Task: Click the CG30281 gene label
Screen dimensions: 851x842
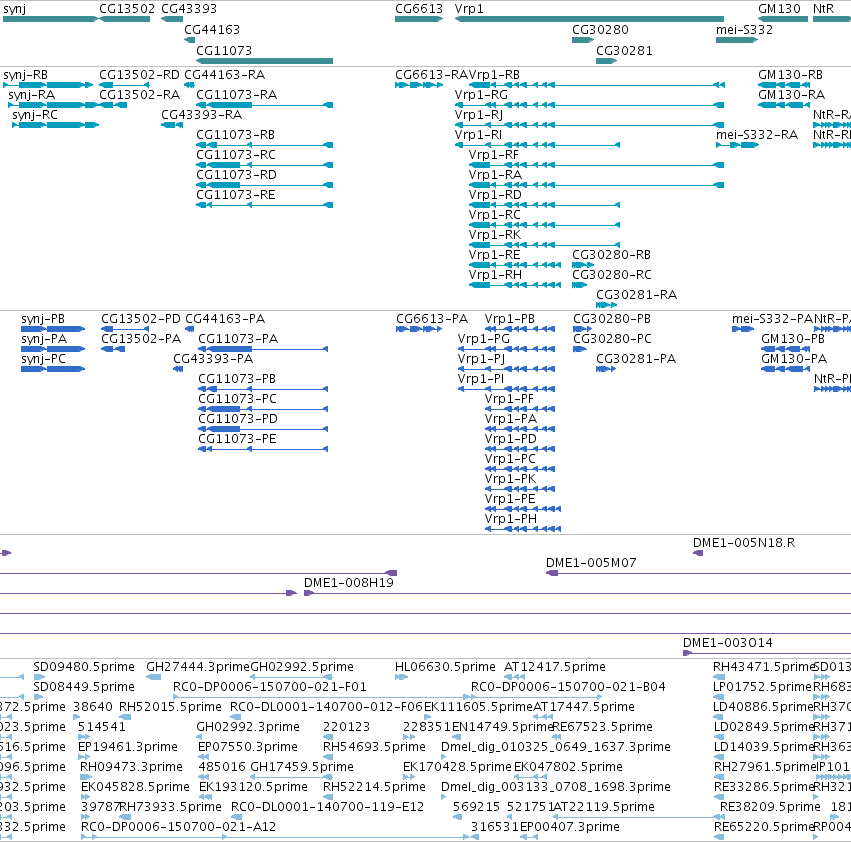Action: pos(624,50)
